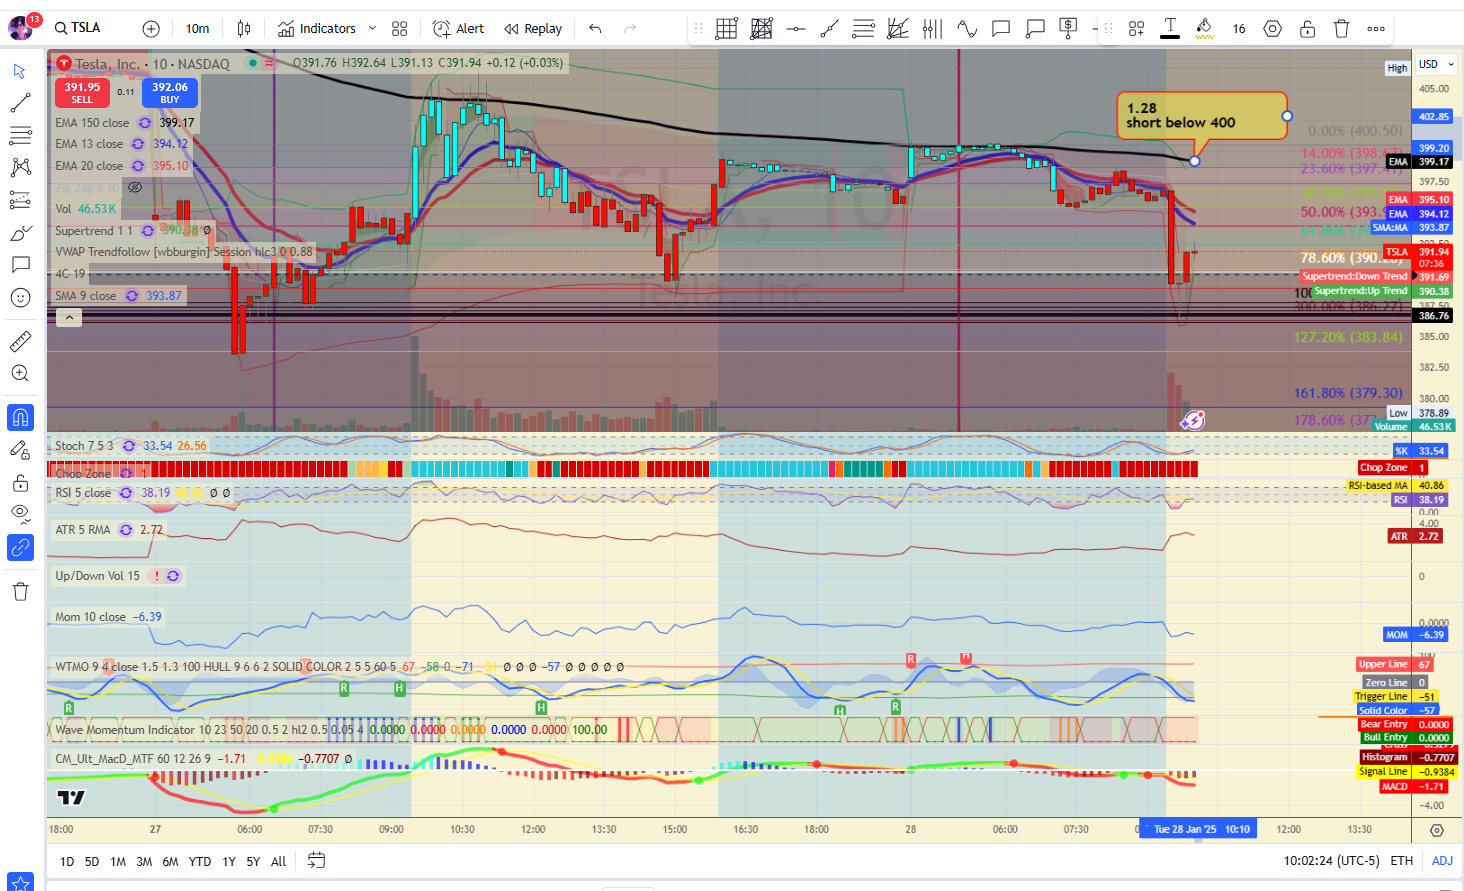Screen dimensions: 1464x891
Task: Expand favorite indicators dropdown arrow
Action: (x=372, y=29)
